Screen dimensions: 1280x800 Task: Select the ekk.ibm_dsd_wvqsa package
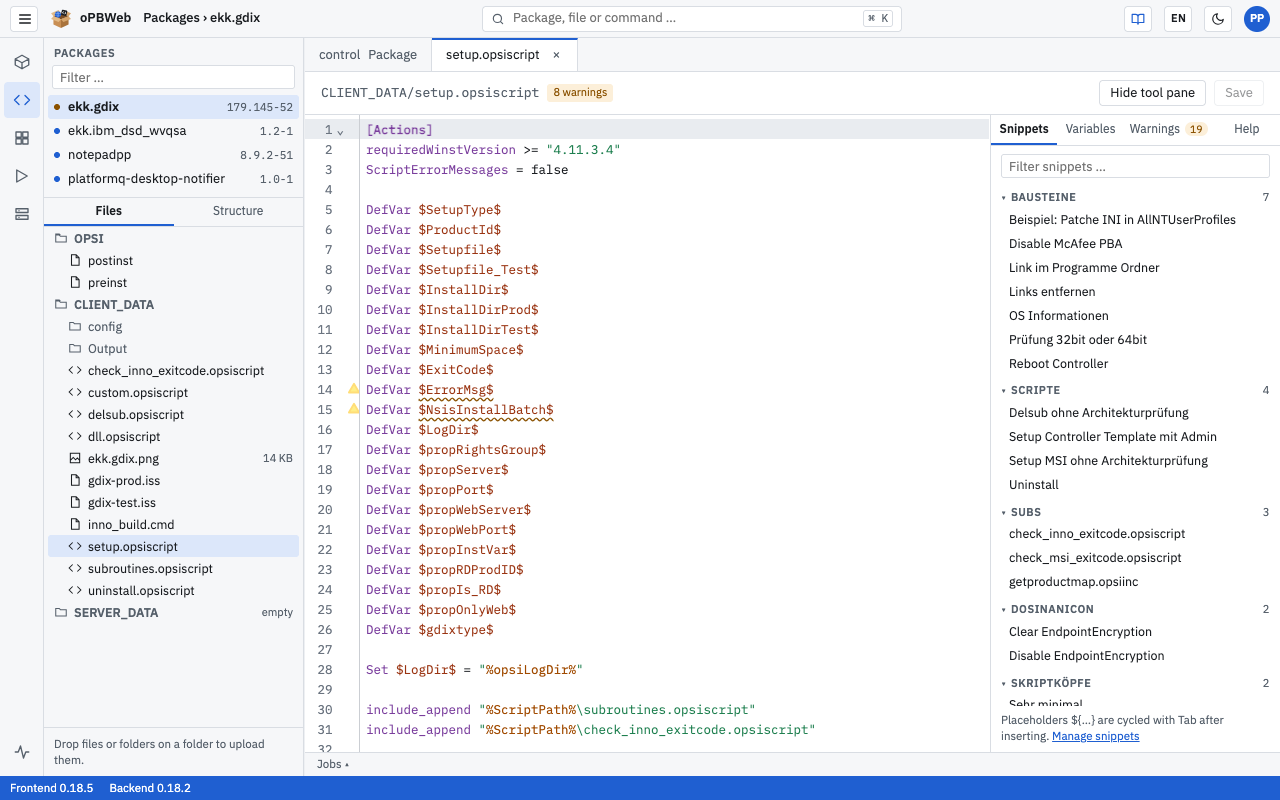click(173, 130)
